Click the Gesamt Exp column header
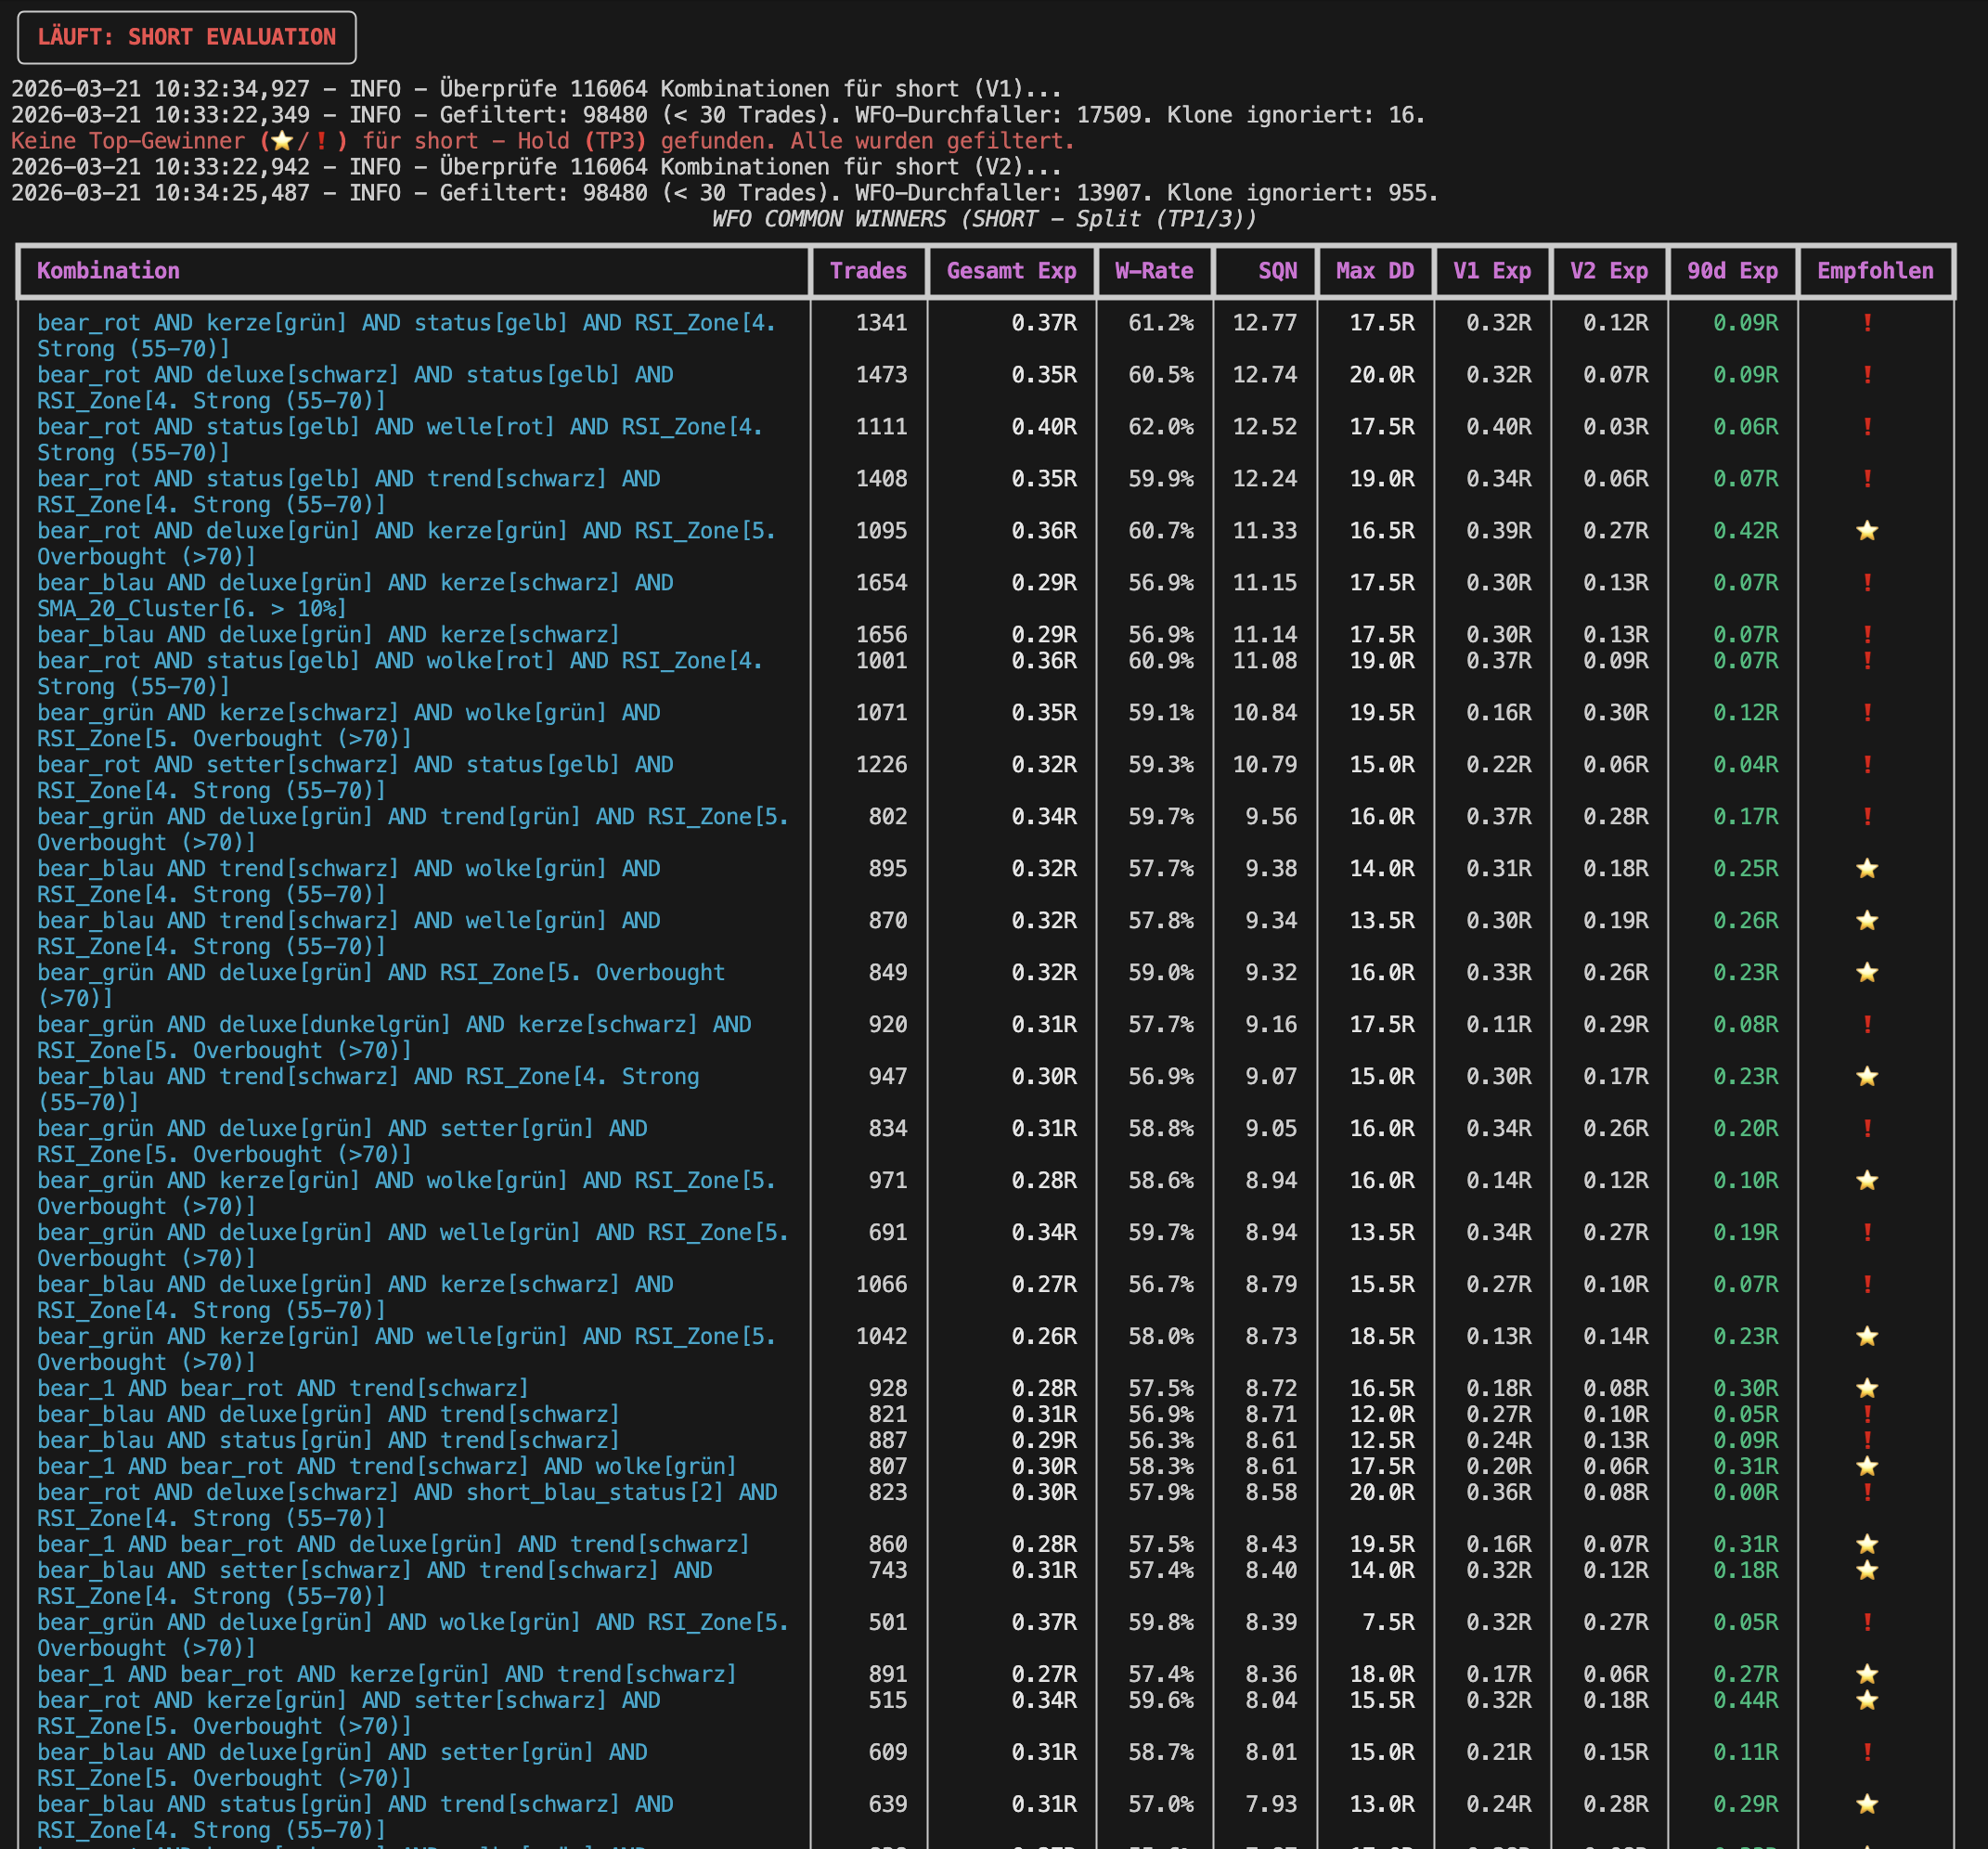This screenshot has height=1849, width=1988. (x=1011, y=271)
